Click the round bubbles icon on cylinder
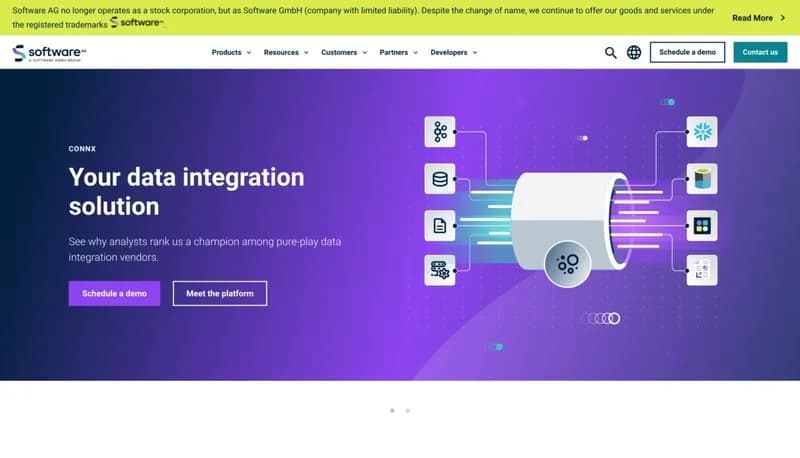800x458 pixels. tap(567, 264)
